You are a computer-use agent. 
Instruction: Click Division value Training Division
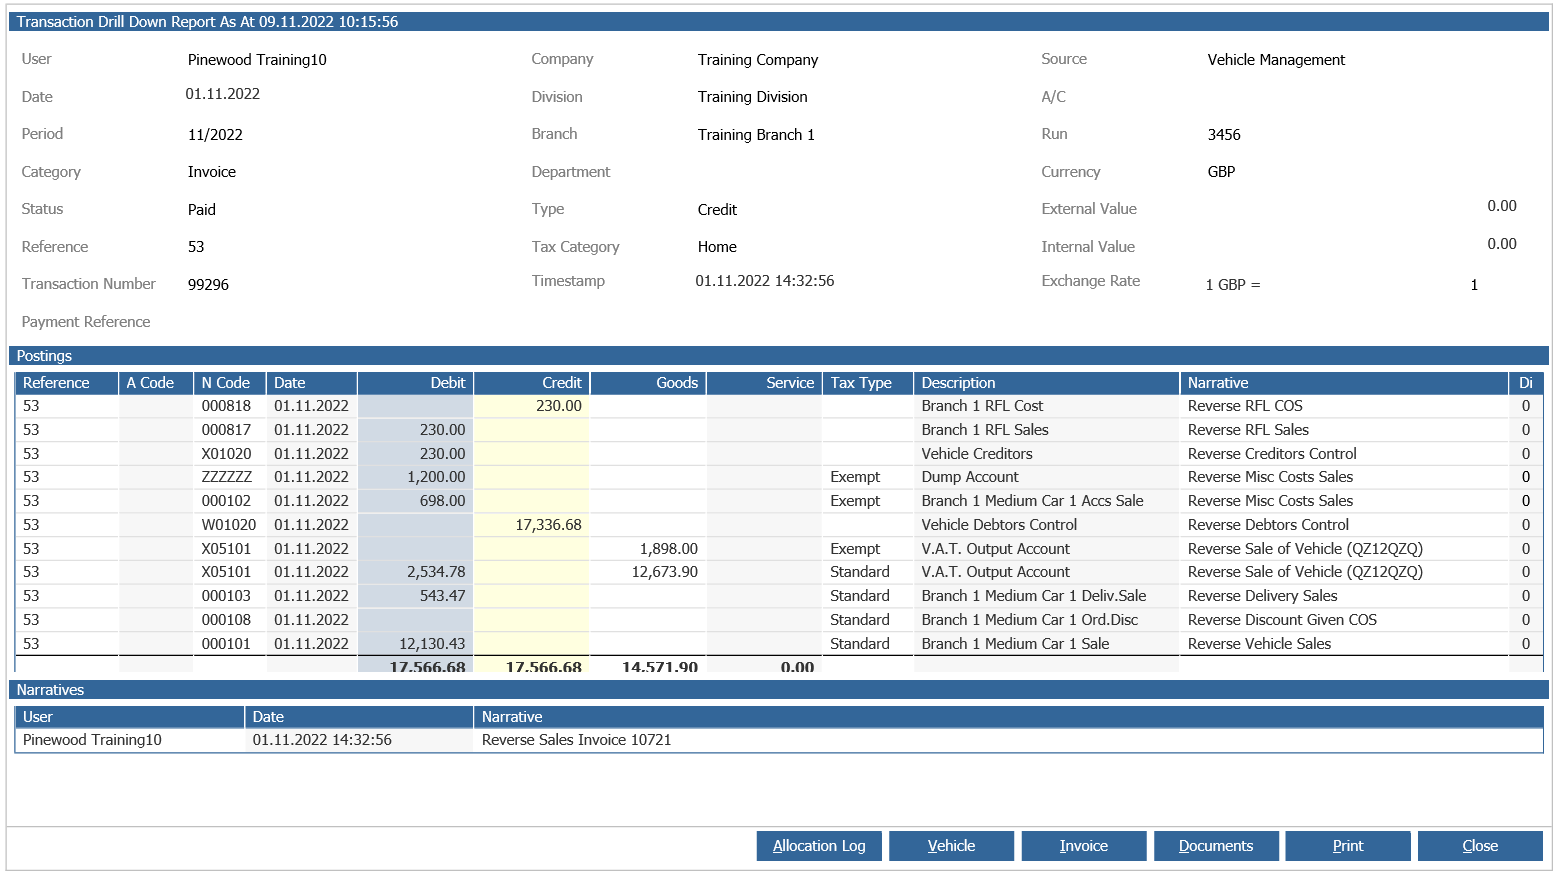pyautogui.click(x=752, y=97)
